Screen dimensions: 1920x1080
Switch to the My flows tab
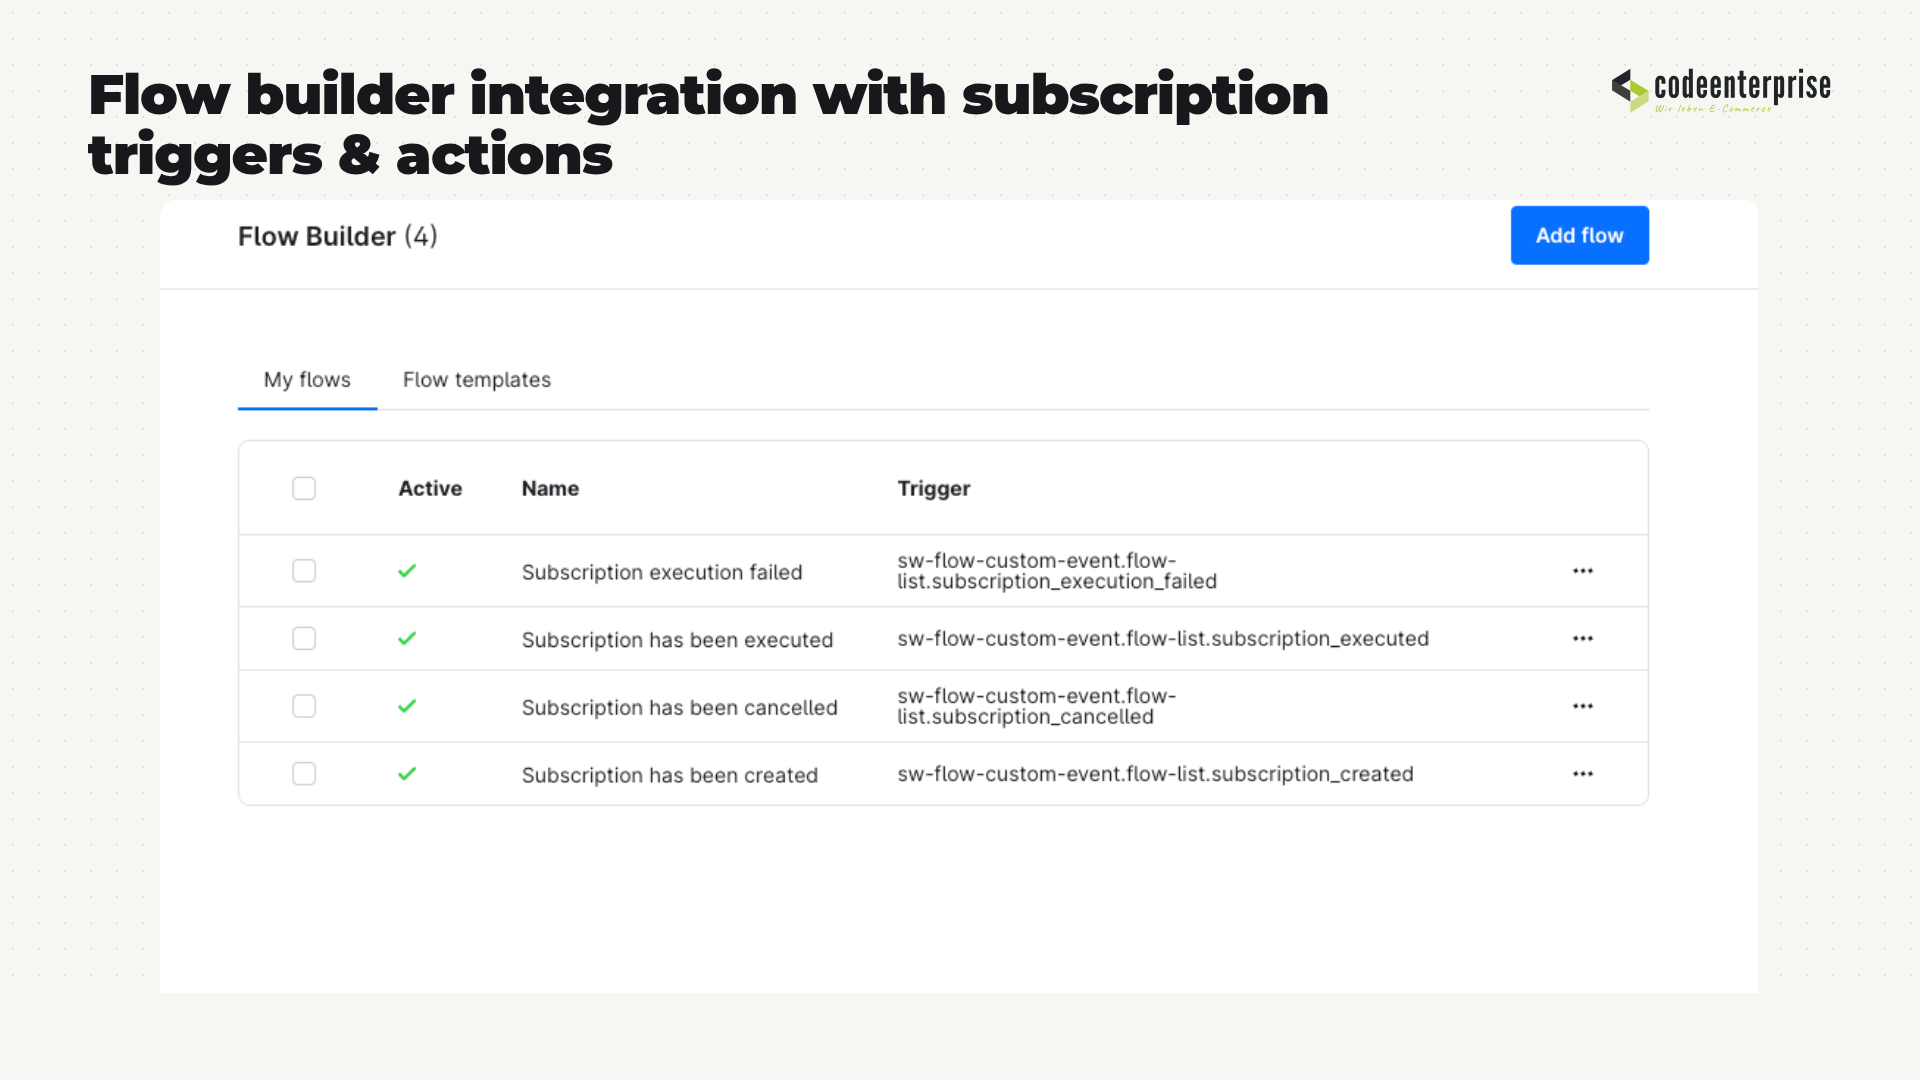point(307,380)
